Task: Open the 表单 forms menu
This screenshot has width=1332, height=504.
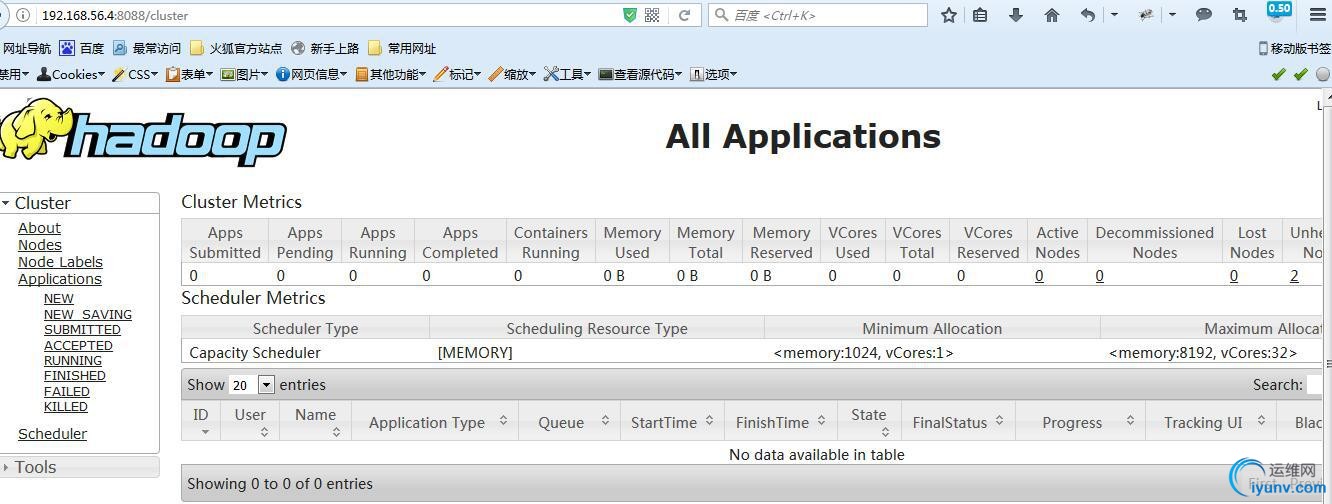Action: click(x=189, y=74)
